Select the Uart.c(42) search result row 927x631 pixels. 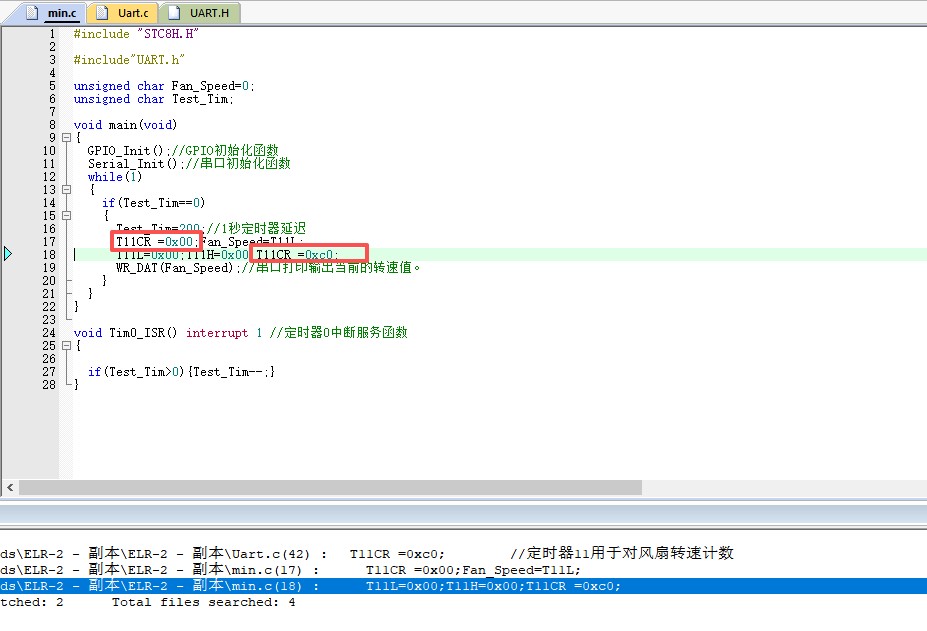464,554
